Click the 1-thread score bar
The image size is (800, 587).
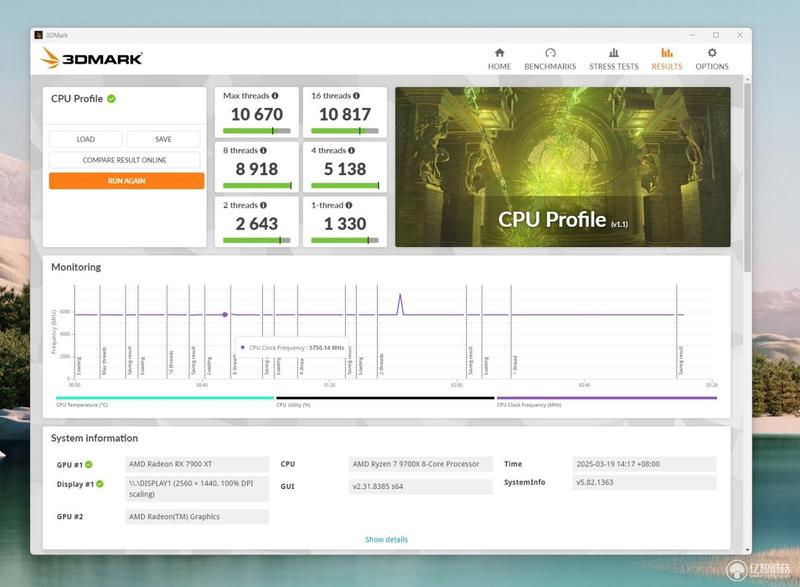345,240
